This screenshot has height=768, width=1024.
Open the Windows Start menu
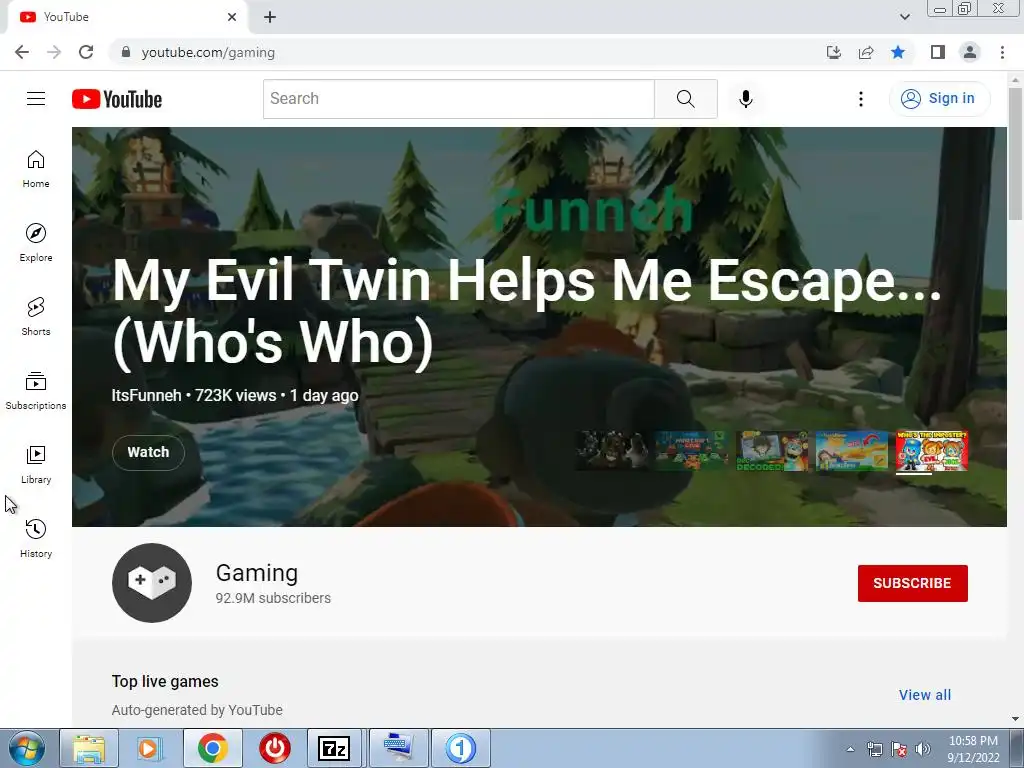(x=25, y=748)
